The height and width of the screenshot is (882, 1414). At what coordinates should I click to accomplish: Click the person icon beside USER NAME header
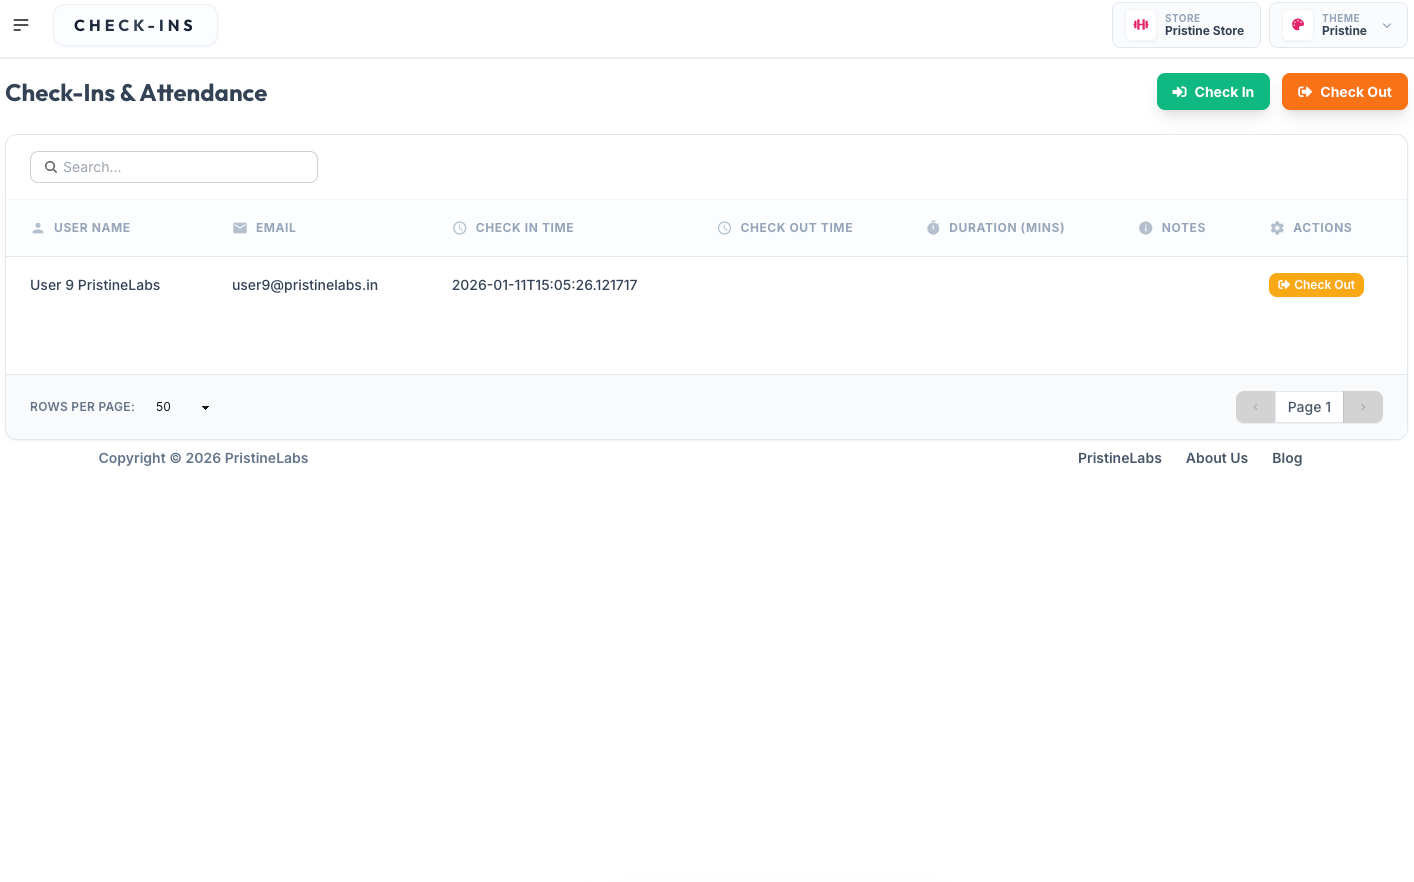[x=38, y=228]
